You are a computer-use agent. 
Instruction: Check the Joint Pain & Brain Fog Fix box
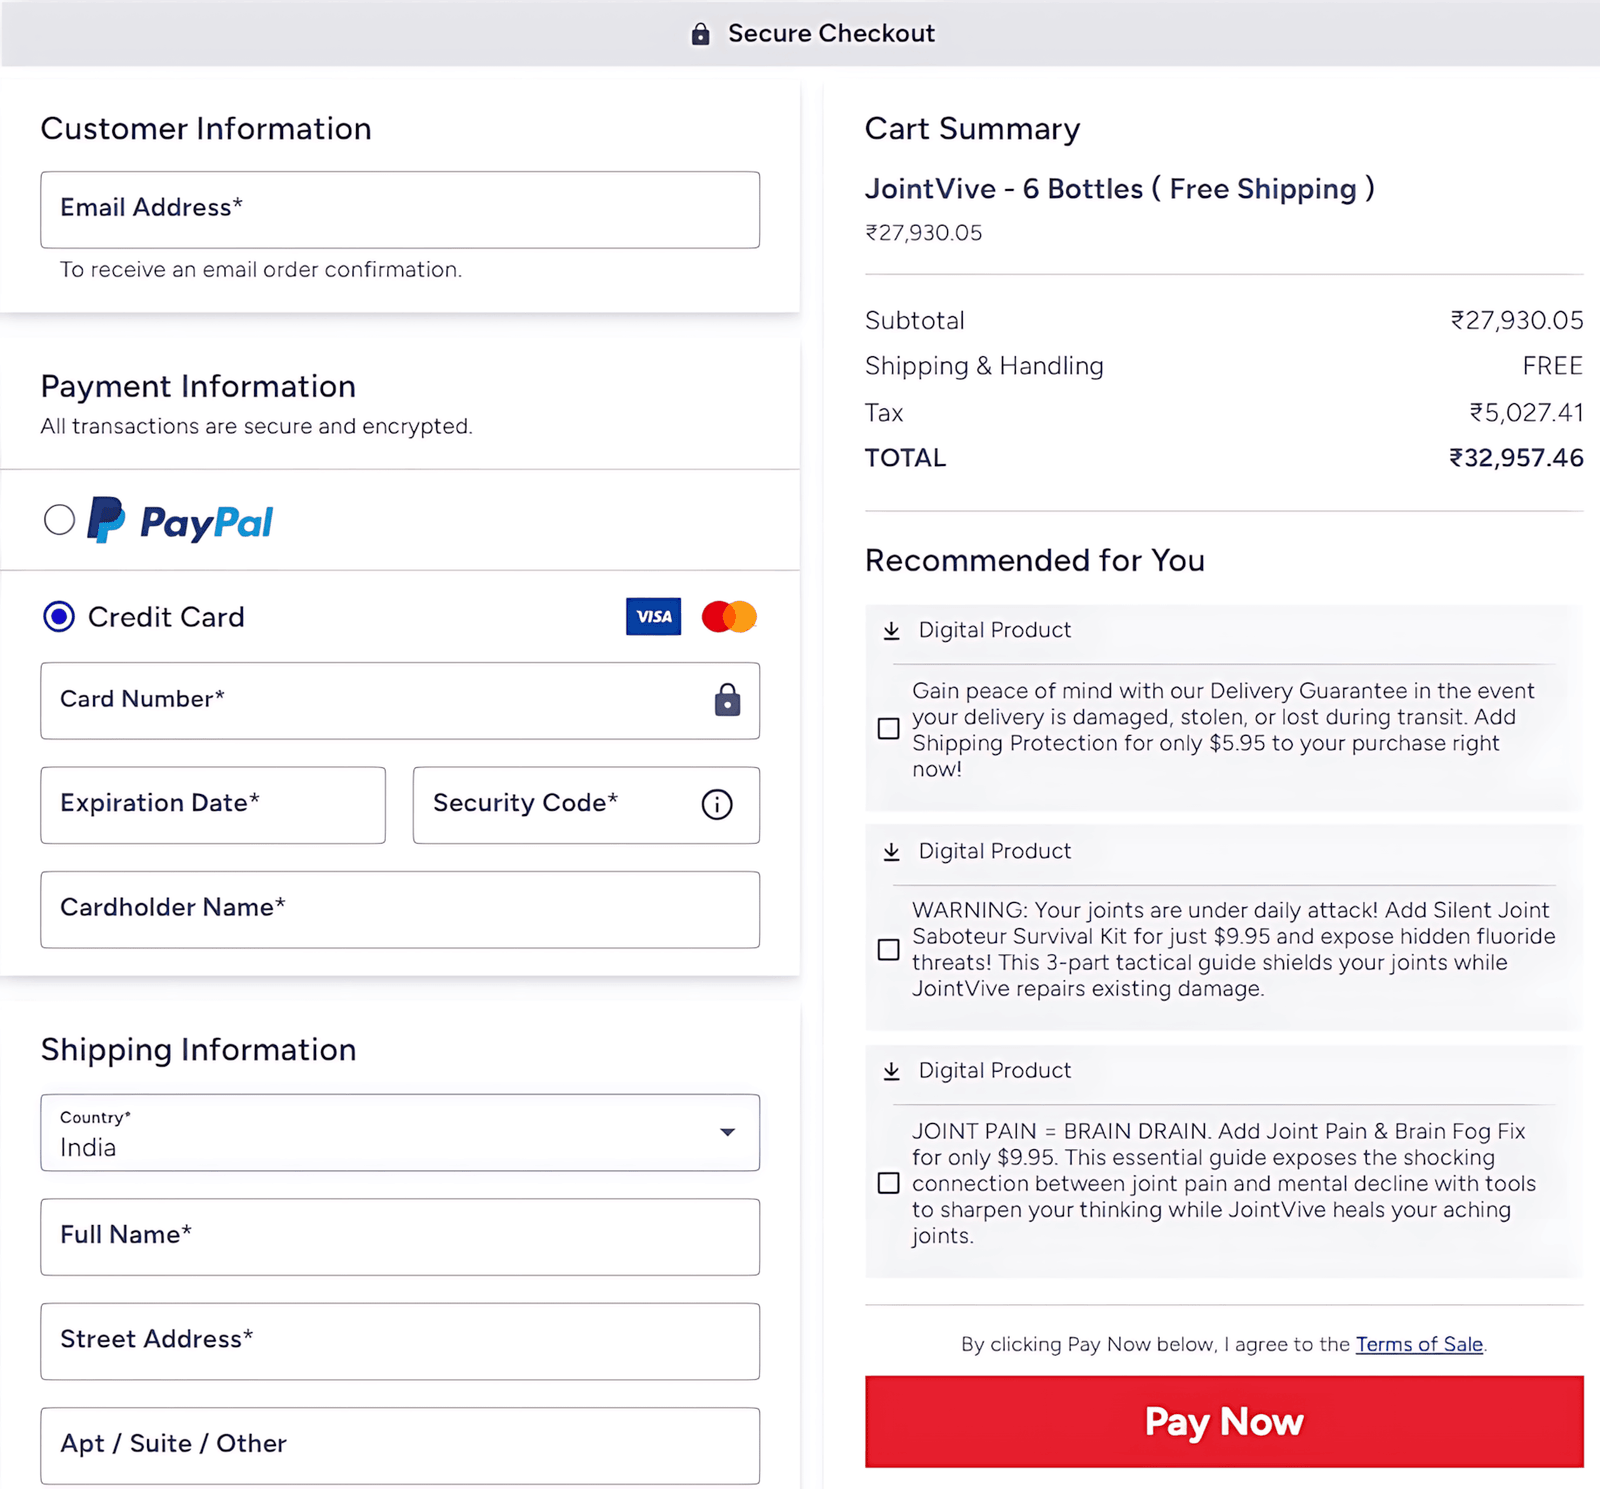[x=888, y=1183]
